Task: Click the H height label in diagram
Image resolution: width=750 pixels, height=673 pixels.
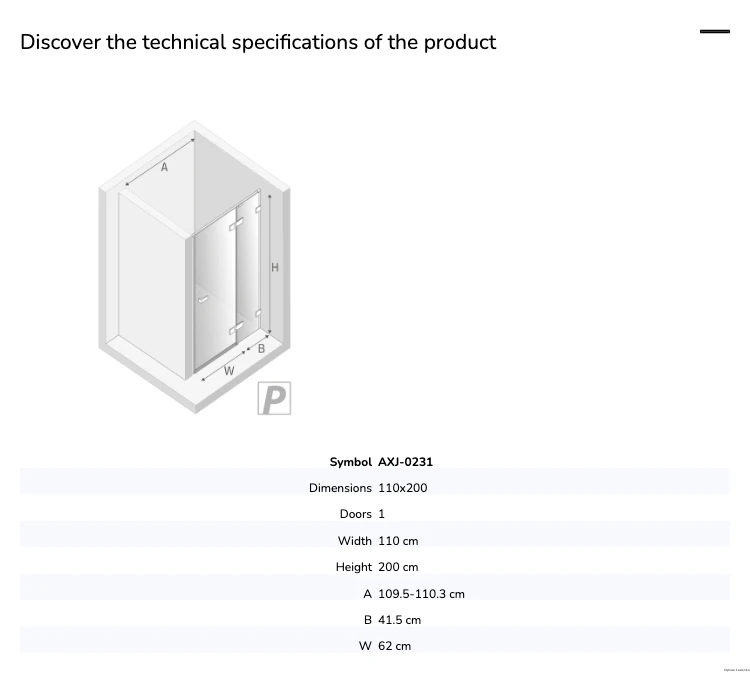Action: pos(275,267)
